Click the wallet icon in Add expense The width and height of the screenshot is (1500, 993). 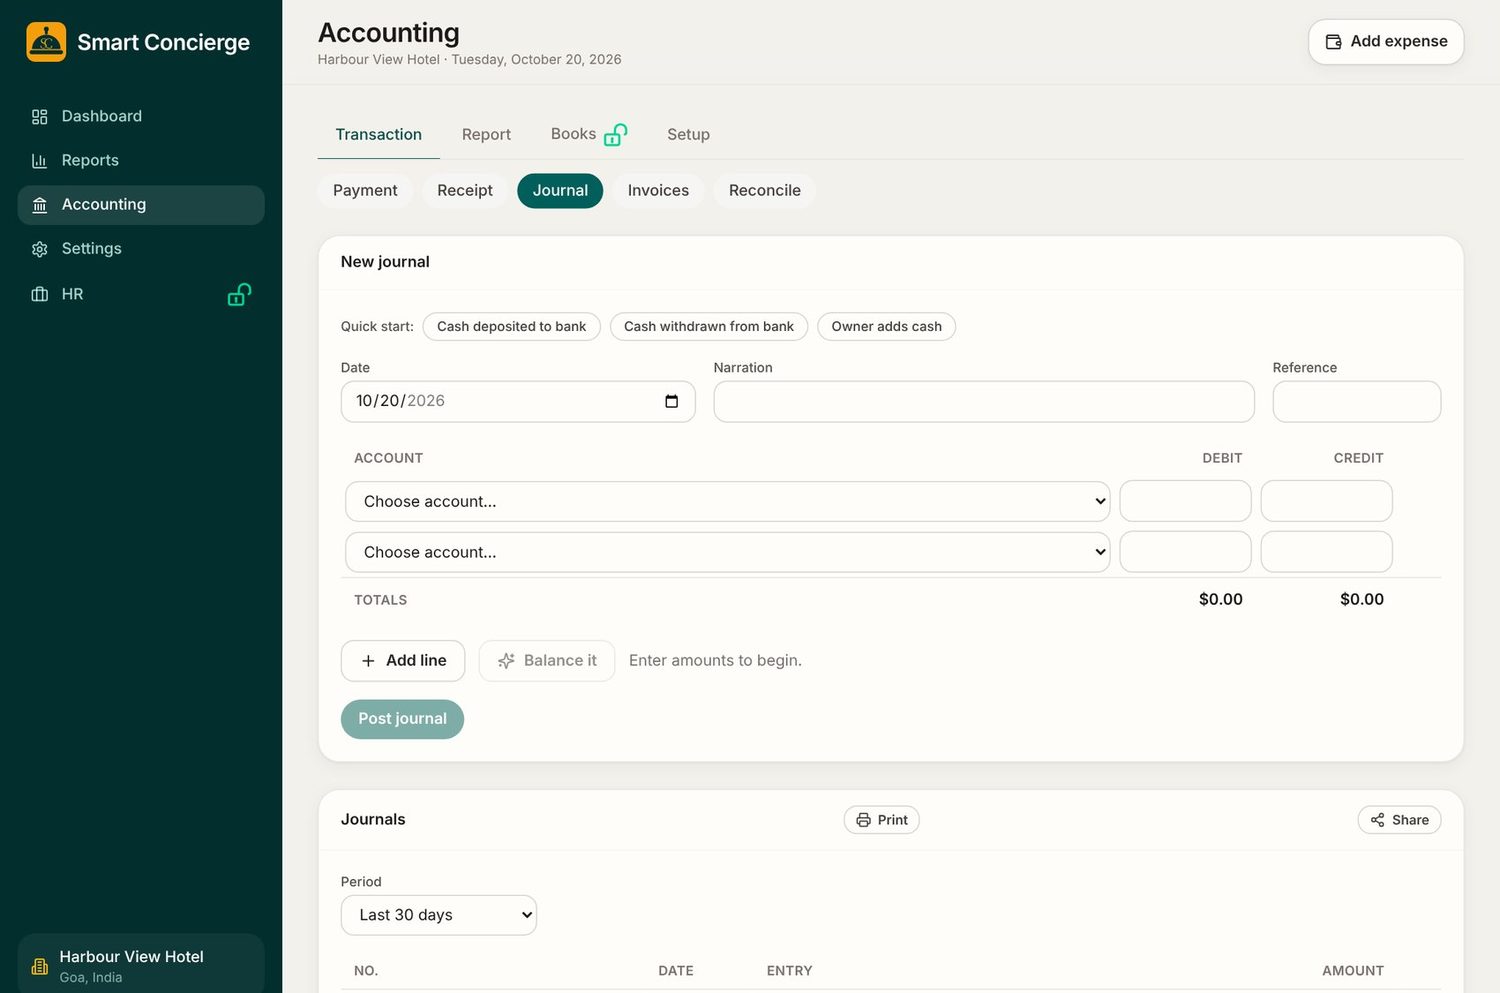pyautogui.click(x=1333, y=42)
